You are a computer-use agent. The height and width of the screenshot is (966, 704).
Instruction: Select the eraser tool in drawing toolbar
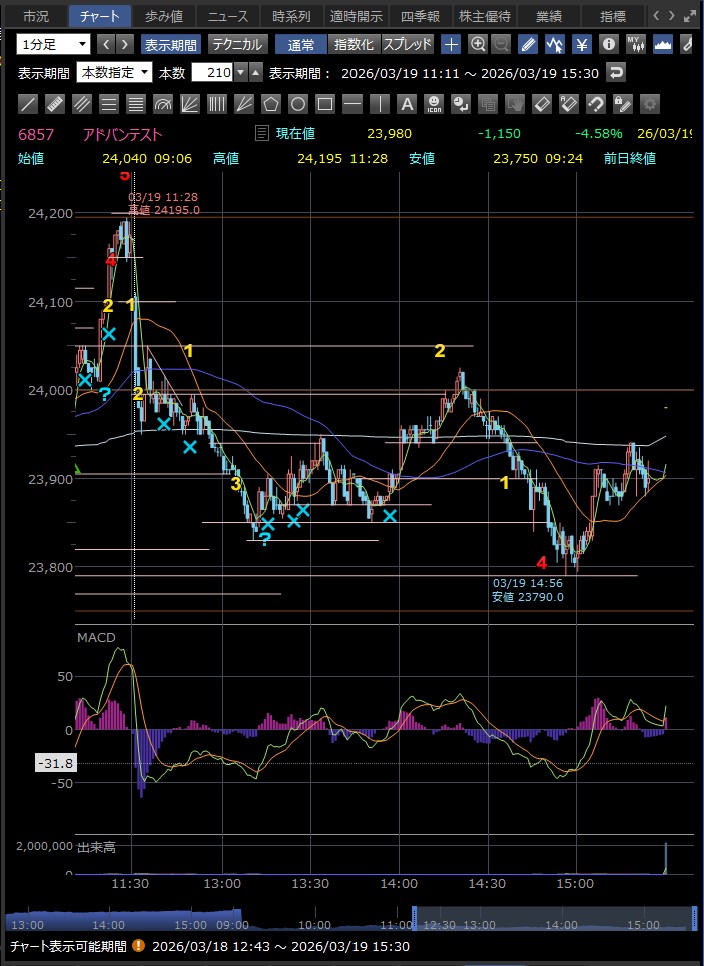click(541, 104)
